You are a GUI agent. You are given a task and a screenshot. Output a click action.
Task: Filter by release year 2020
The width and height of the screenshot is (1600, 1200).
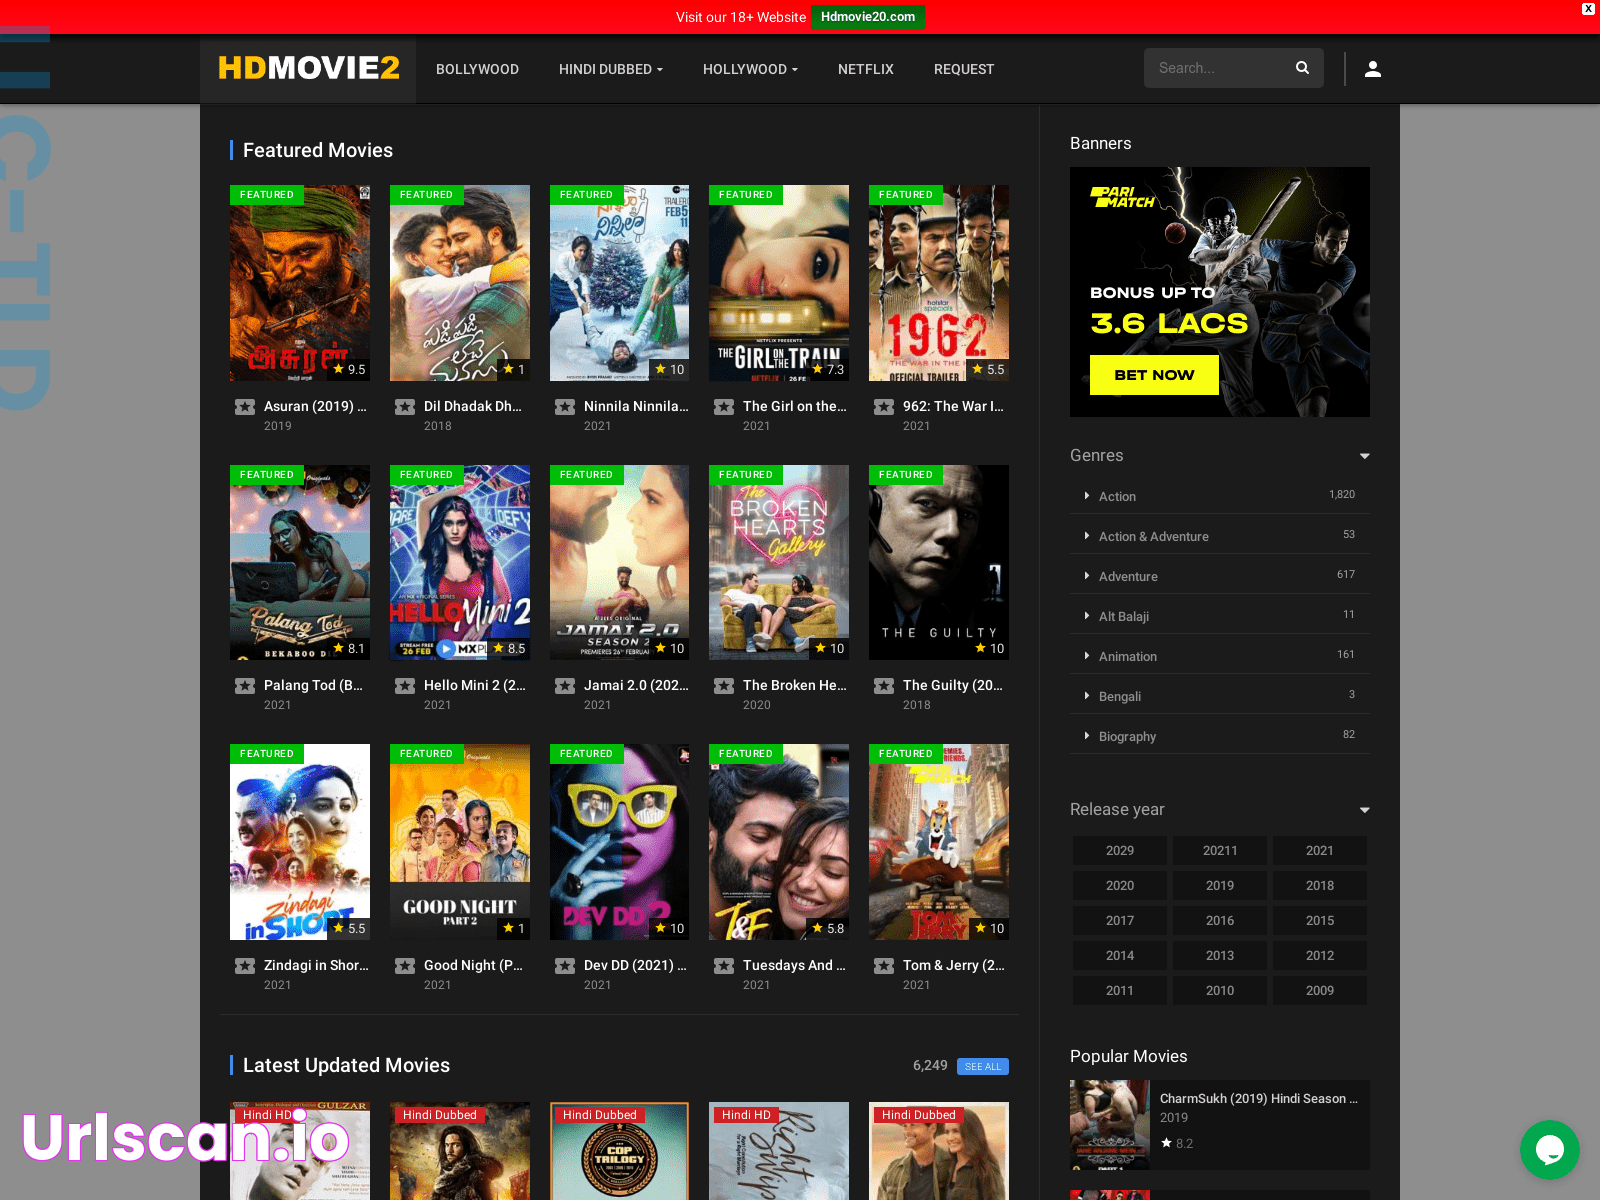pos(1120,885)
